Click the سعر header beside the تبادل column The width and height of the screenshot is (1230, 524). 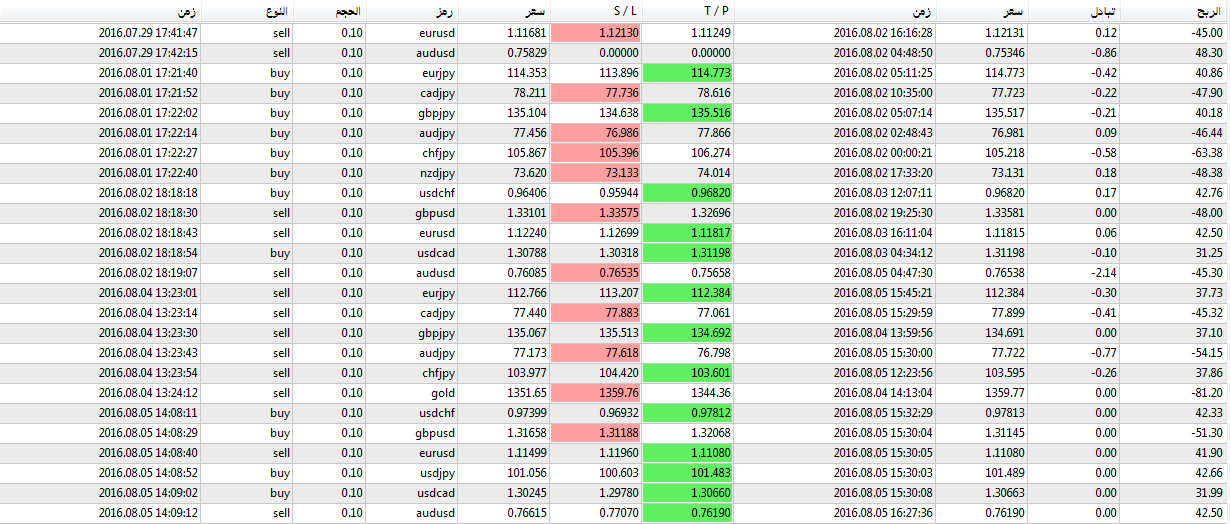[x=1013, y=11]
